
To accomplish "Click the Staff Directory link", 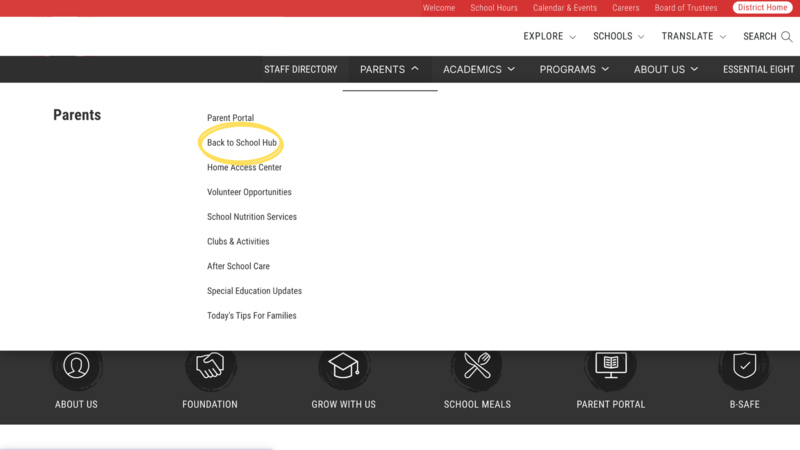I will (x=300, y=70).
